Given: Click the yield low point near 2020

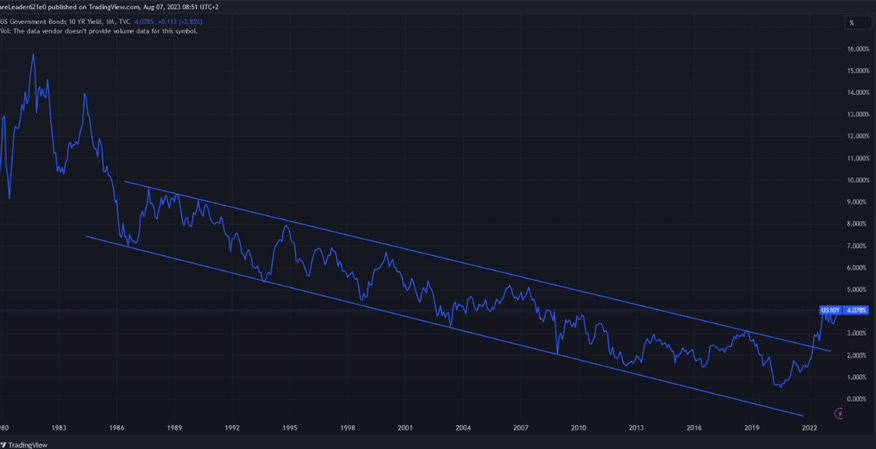Looking at the screenshot, I should point(777,385).
